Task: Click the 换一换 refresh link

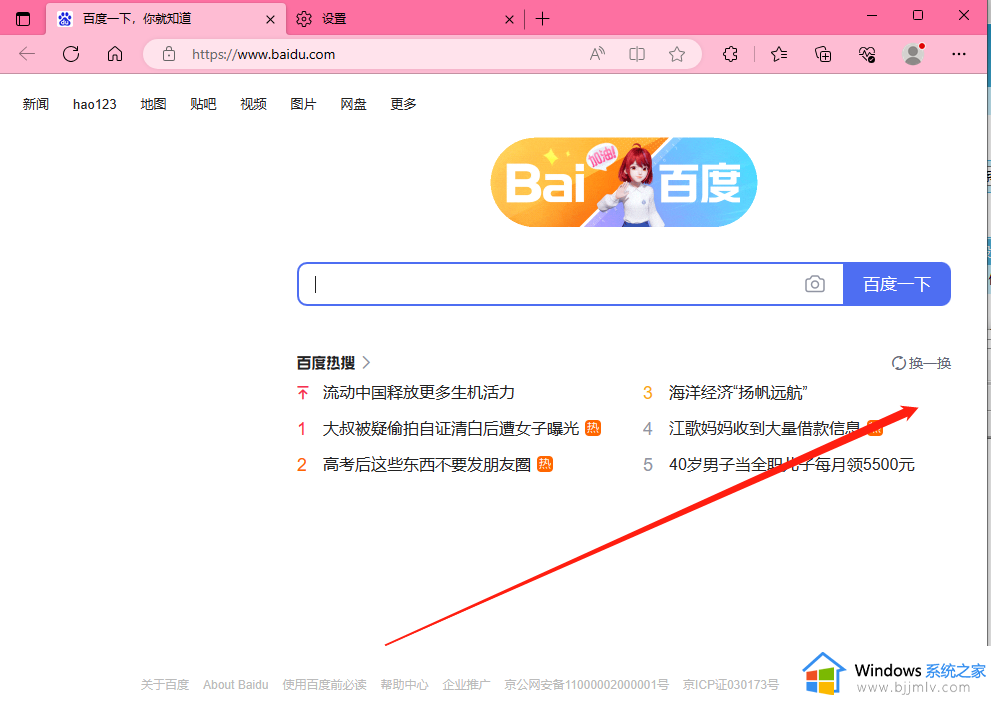Action: (921, 363)
